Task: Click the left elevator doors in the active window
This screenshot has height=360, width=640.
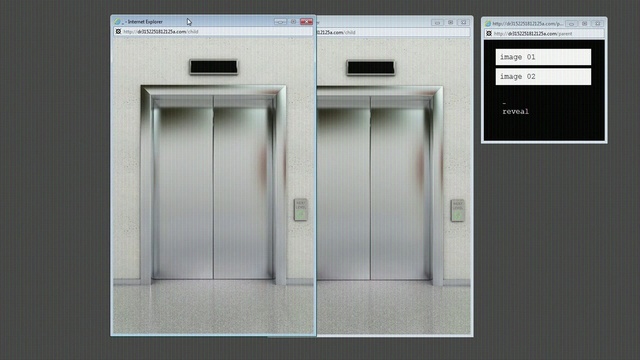Action: point(213,188)
